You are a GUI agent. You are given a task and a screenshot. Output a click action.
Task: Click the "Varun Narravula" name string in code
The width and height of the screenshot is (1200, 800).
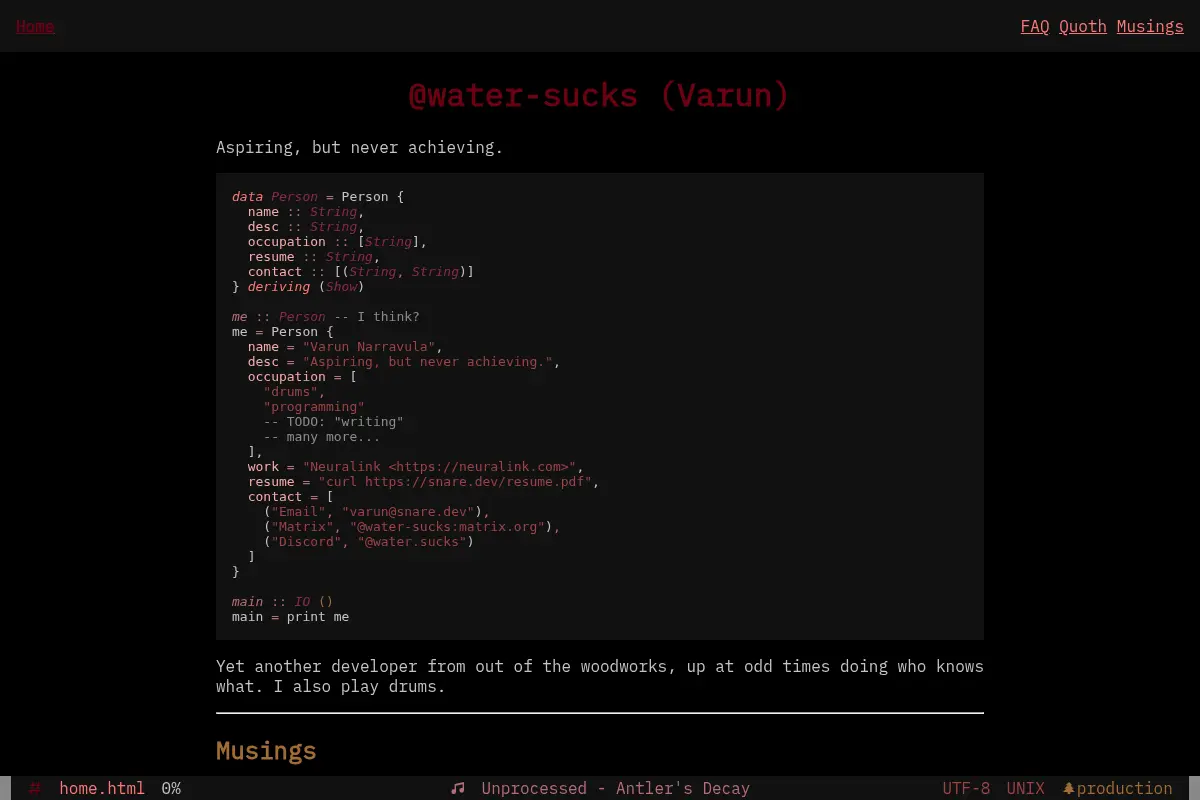click(x=369, y=347)
